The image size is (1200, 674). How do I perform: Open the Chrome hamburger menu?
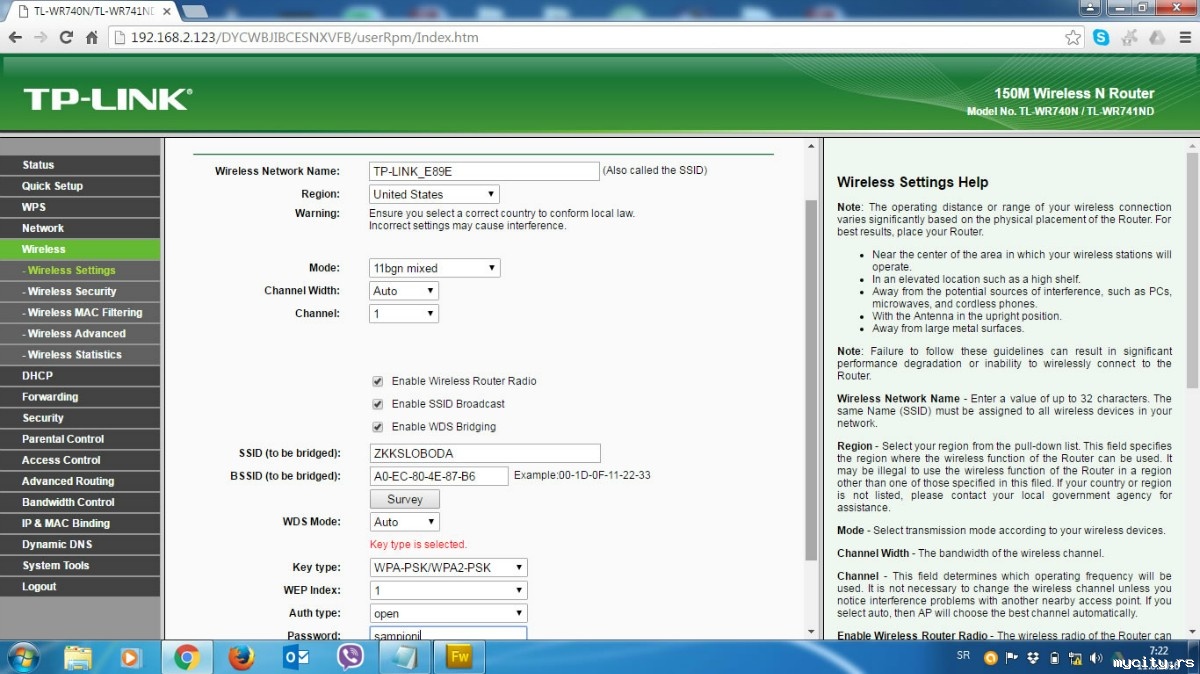(x=1185, y=37)
